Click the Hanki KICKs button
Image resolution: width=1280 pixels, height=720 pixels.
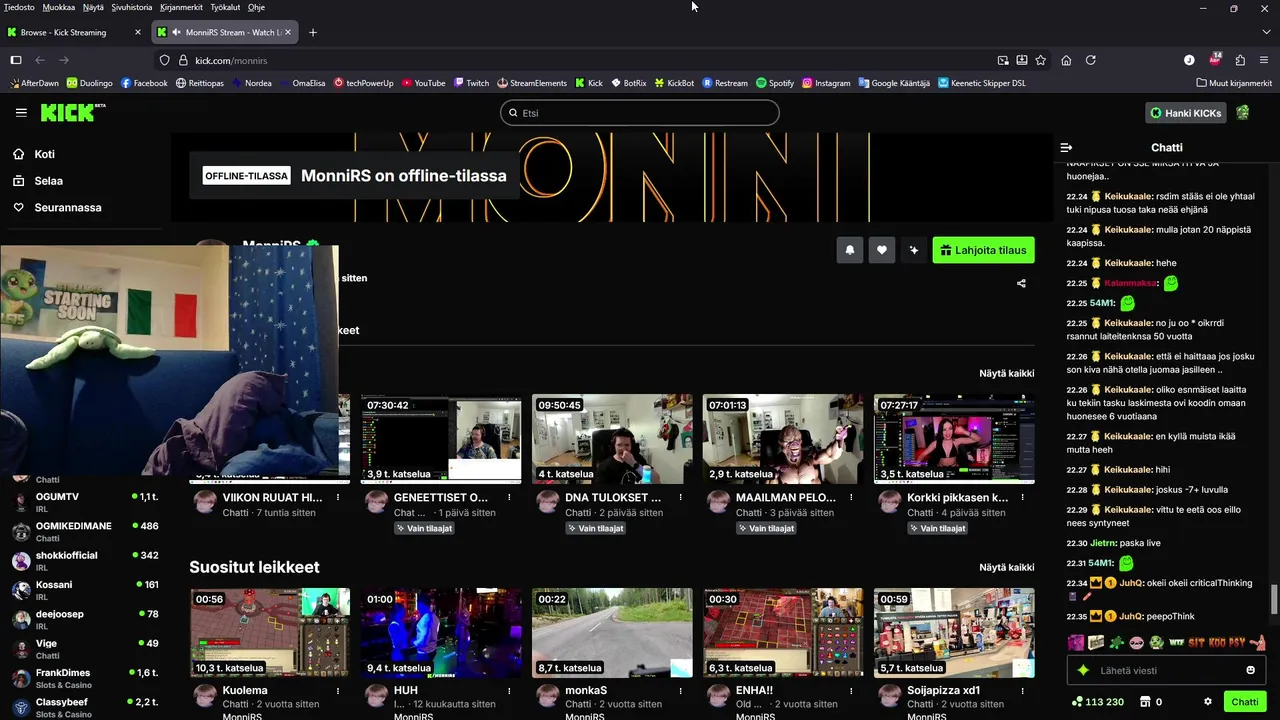(x=1185, y=113)
